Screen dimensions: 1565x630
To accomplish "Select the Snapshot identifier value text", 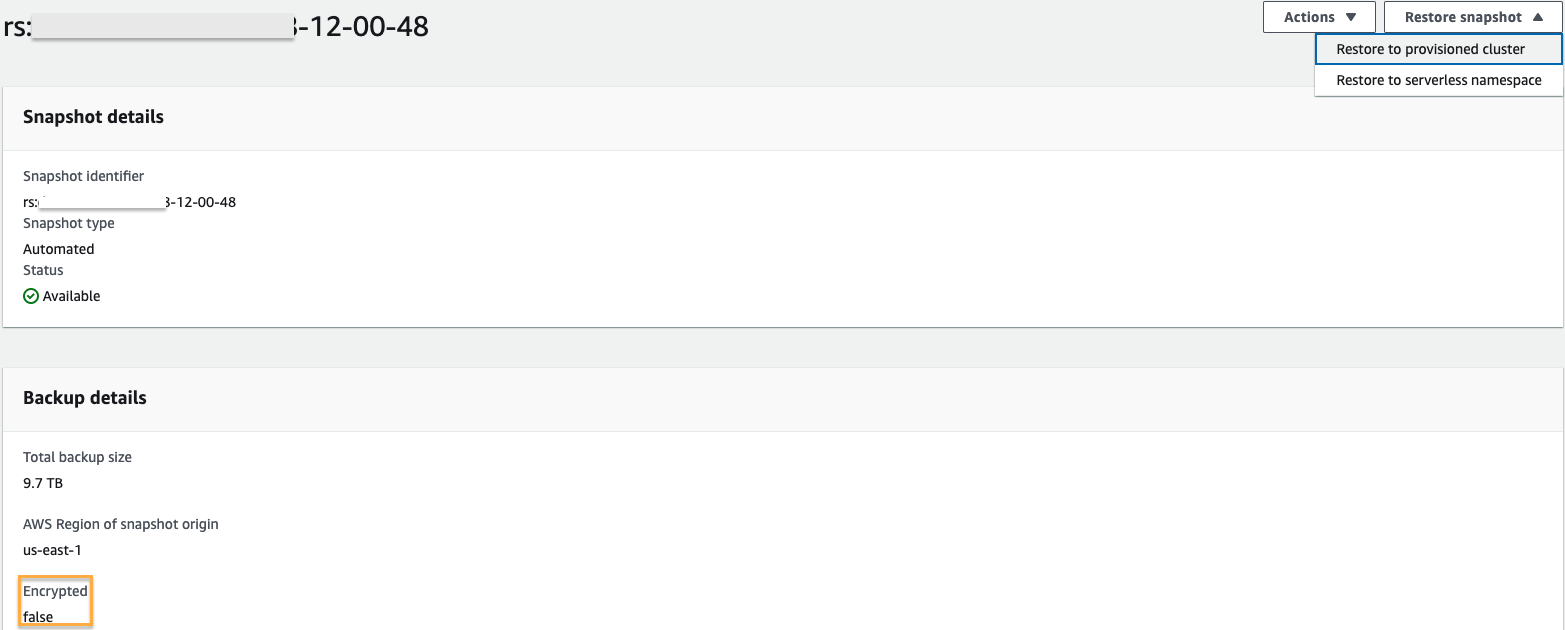I will coord(130,201).
